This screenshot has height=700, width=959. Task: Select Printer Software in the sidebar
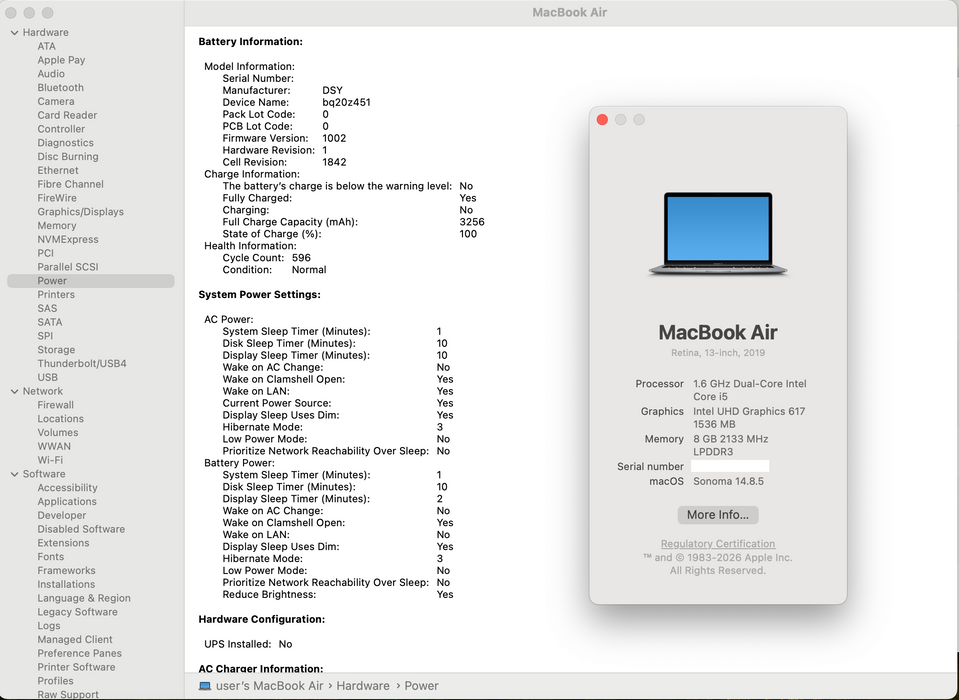[x=76, y=667]
